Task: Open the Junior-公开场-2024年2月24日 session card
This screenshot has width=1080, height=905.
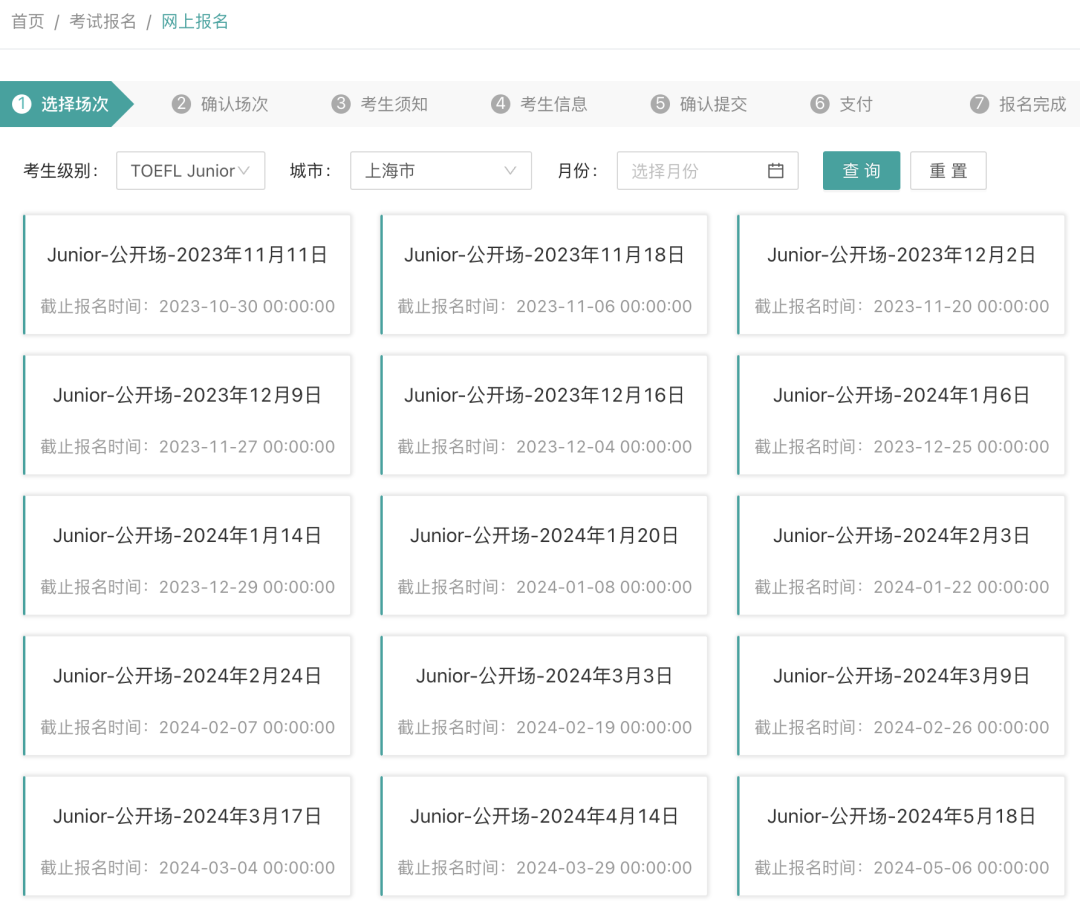Action: [187, 696]
